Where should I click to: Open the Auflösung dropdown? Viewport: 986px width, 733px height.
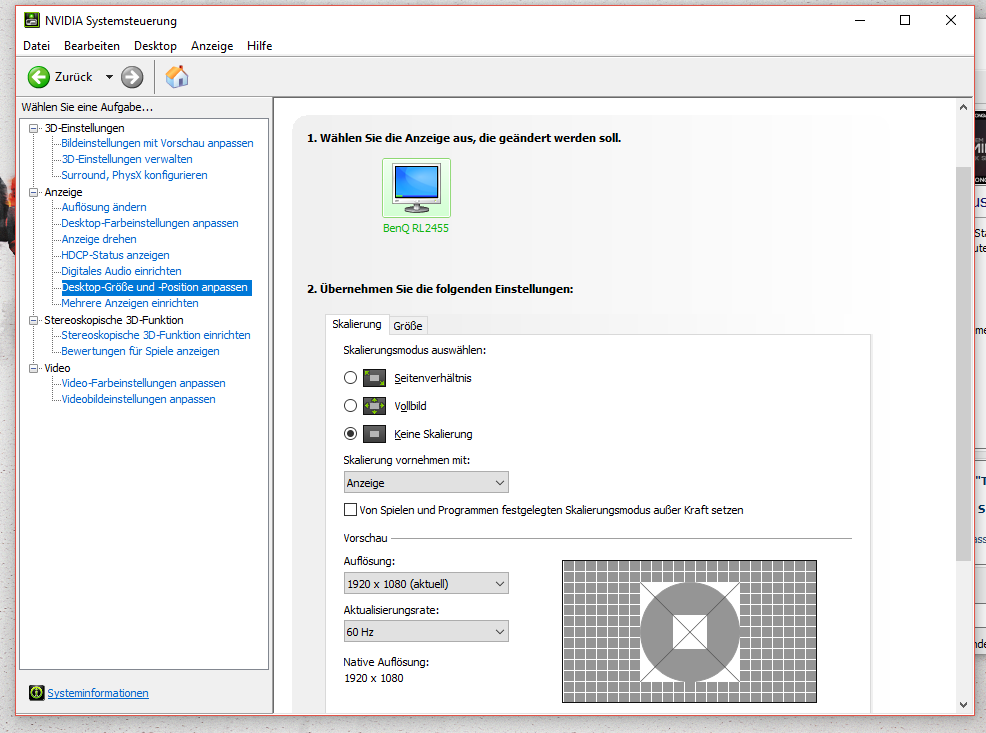coord(426,583)
